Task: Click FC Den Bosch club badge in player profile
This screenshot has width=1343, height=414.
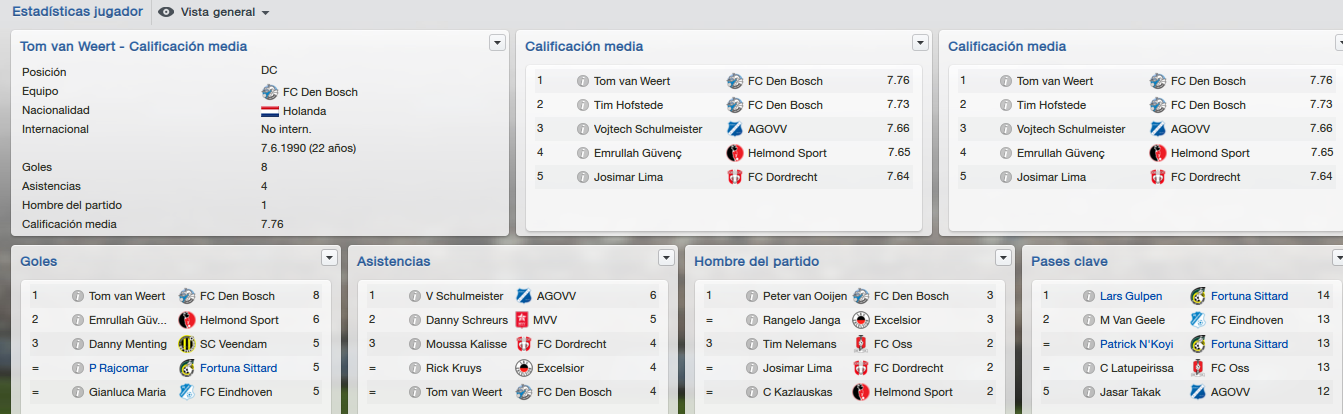Action: 269,91
